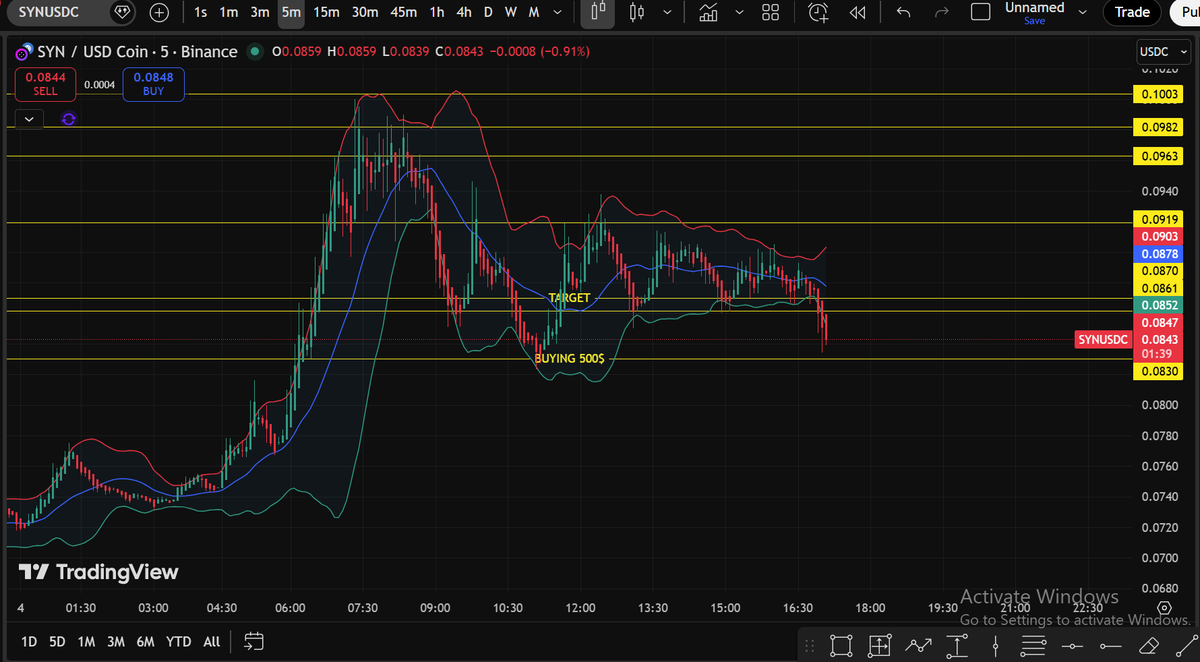Create an alert with the clock icon
Image resolution: width=1200 pixels, height=662 pixels.
point(819,12)
